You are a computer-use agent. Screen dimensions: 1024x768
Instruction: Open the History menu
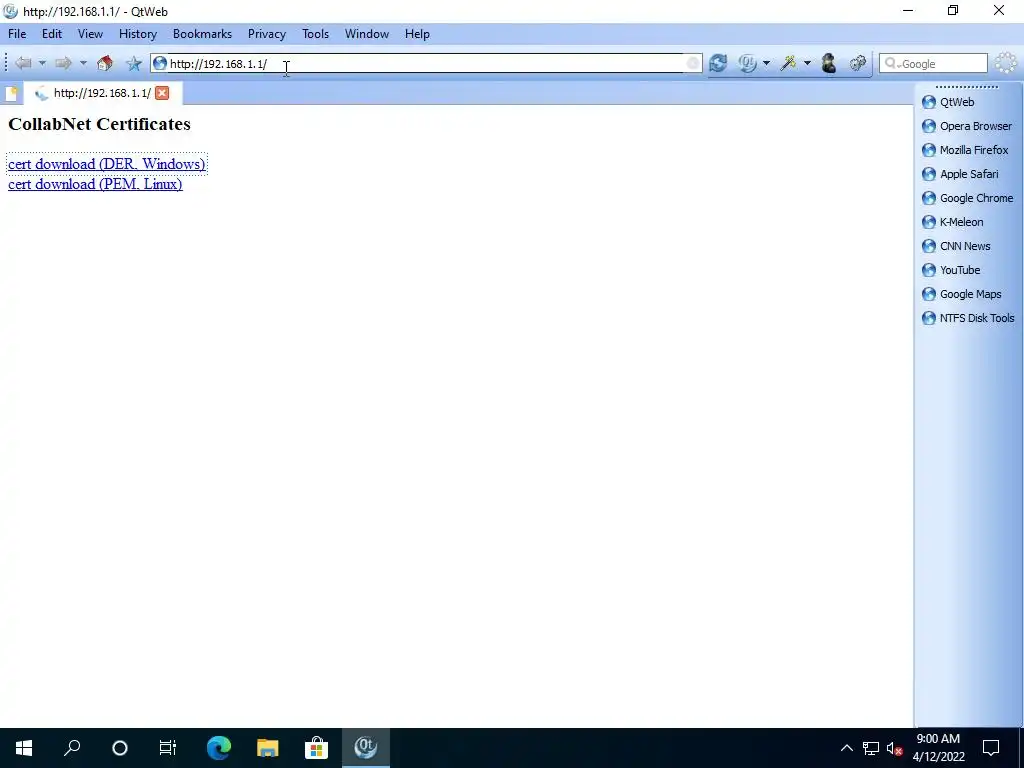click(138, 34)
